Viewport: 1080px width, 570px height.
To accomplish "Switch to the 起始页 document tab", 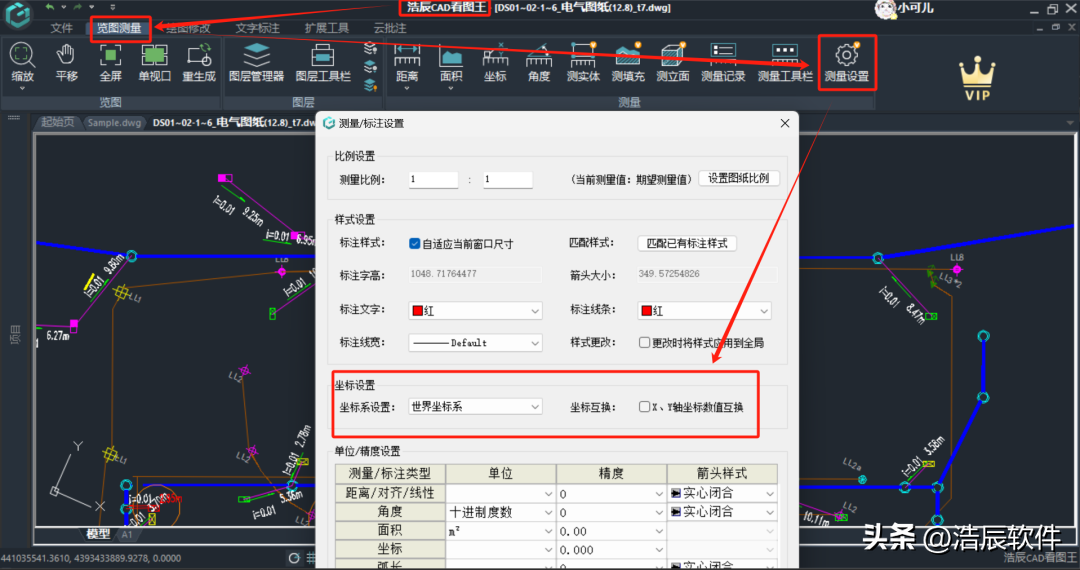I will [57, 123].
